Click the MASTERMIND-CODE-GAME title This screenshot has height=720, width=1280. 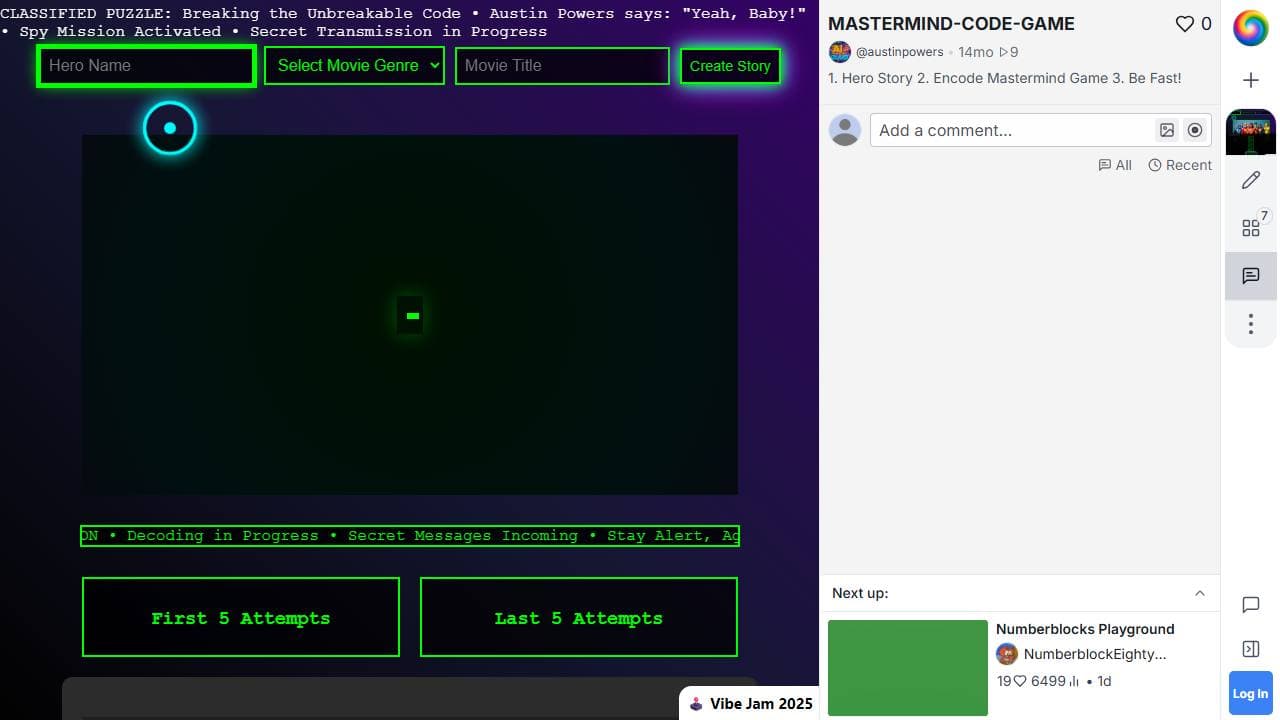point(951,24)
